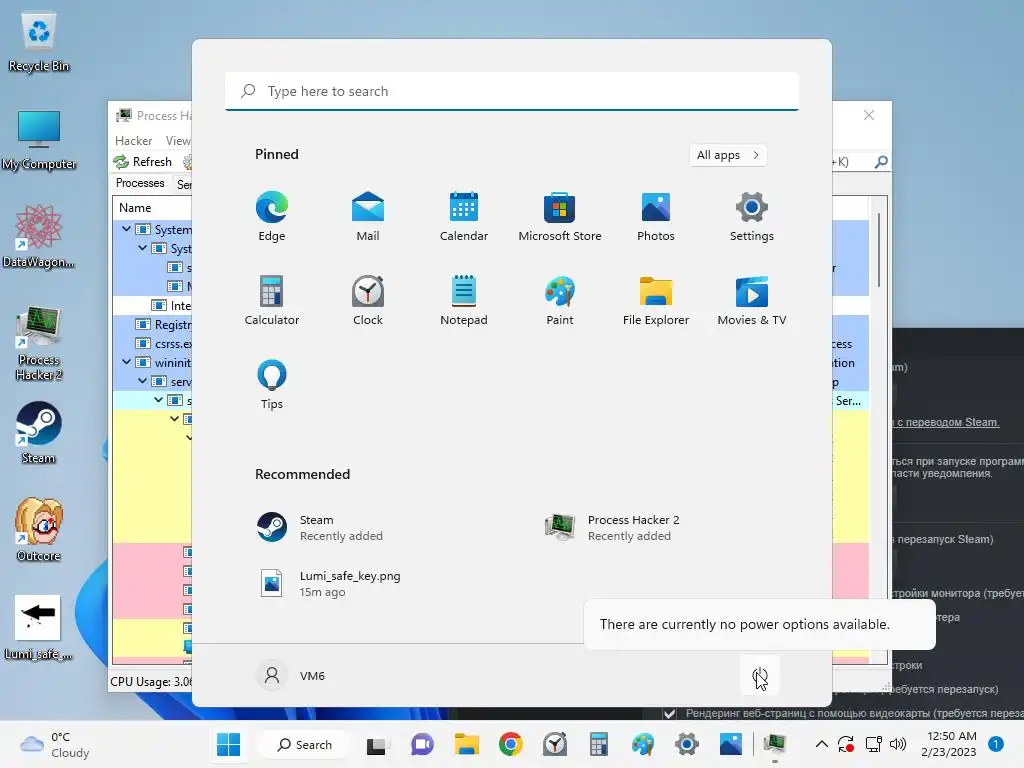The height and width of the screenshot is (768, 1024).
Task: Close the Process Hacker window
Action: (869, 115)
